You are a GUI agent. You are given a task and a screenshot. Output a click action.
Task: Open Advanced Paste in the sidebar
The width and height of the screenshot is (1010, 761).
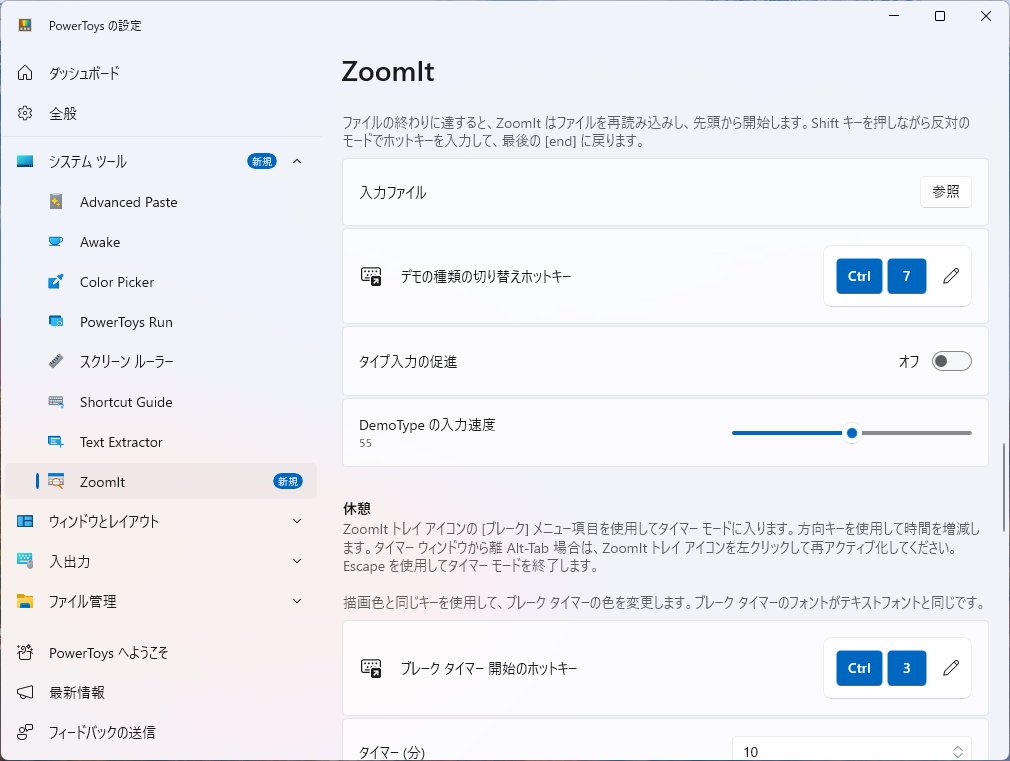[128, 201]
